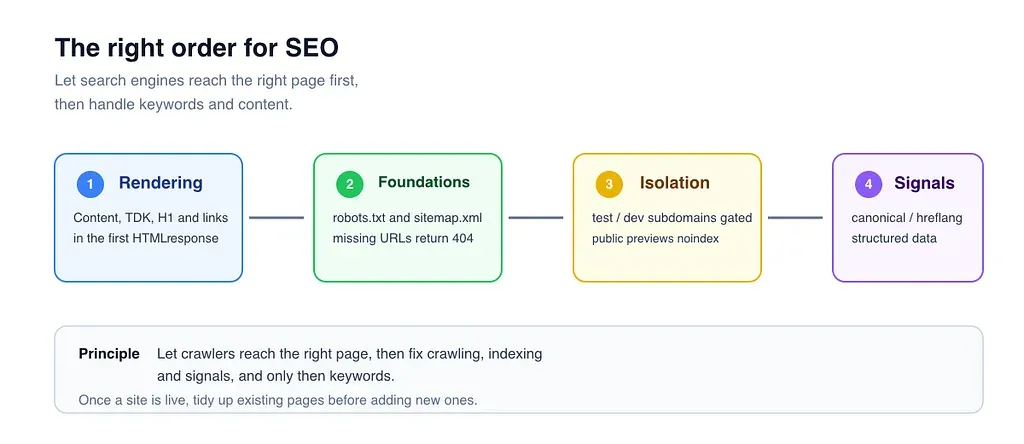Click the 'Principle' label
Viewport: 1024px width, 444px height.
pyautogui.click(x=109, y=354)
